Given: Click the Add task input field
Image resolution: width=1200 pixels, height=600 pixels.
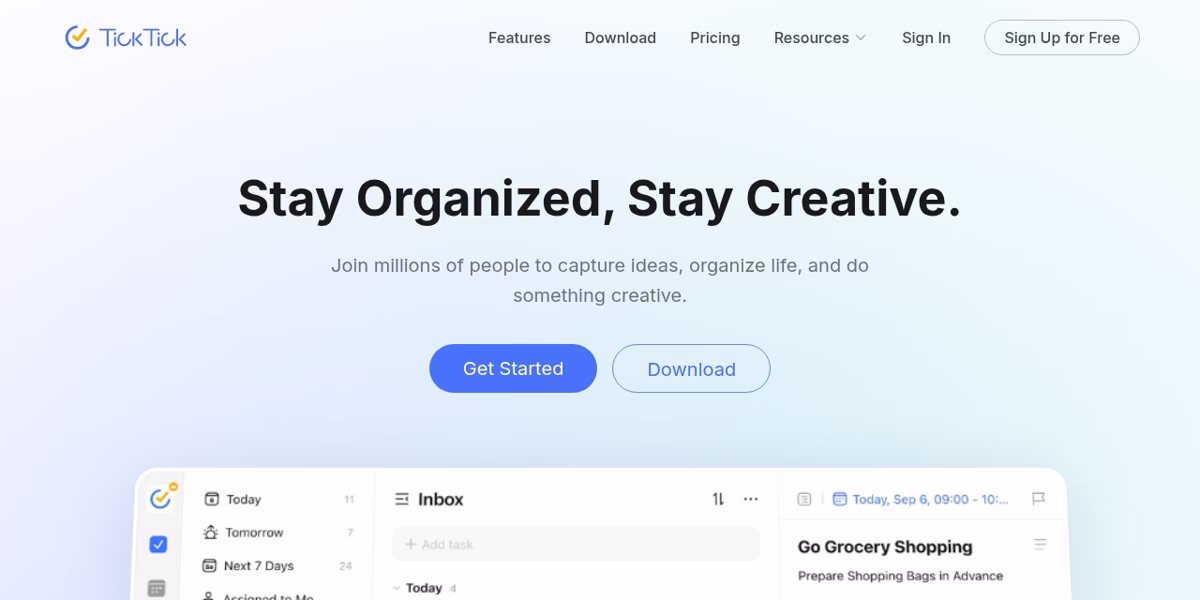Looking at the screenshot, I should coord(576,545).
